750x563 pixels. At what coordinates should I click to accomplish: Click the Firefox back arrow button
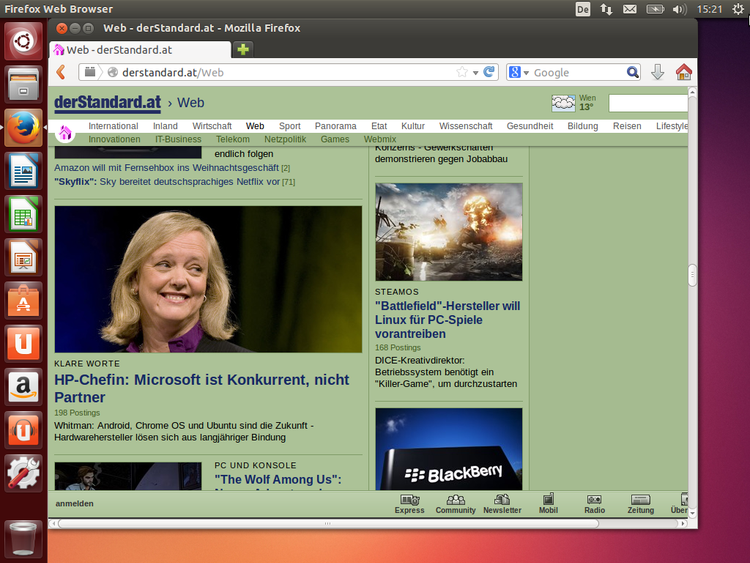61,72
